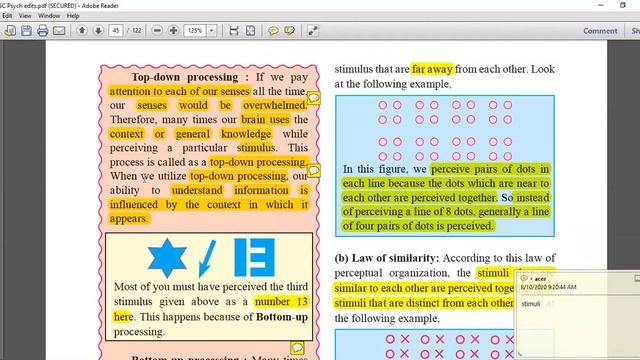This screenshot has width=640, height=360.
Task: Click highlighted phrase 'far away'
Action: click(x=432, y=69)
